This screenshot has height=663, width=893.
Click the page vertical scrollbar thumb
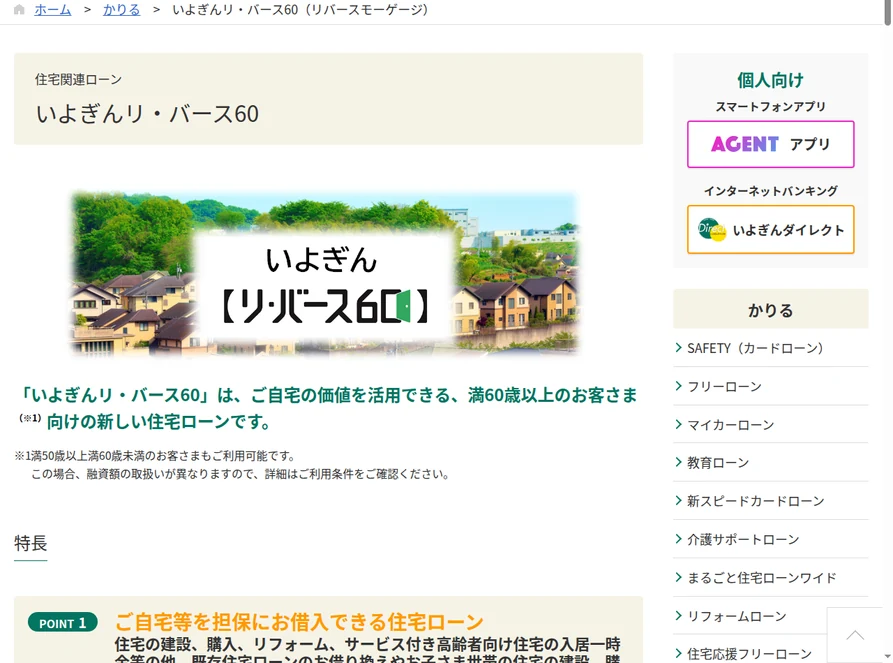point(887,13)
